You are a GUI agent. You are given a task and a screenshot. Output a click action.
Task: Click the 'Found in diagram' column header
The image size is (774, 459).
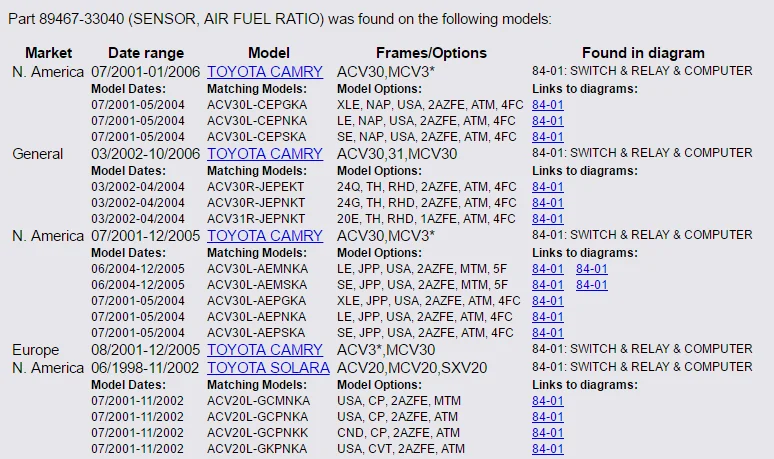[x=643, y=53]
